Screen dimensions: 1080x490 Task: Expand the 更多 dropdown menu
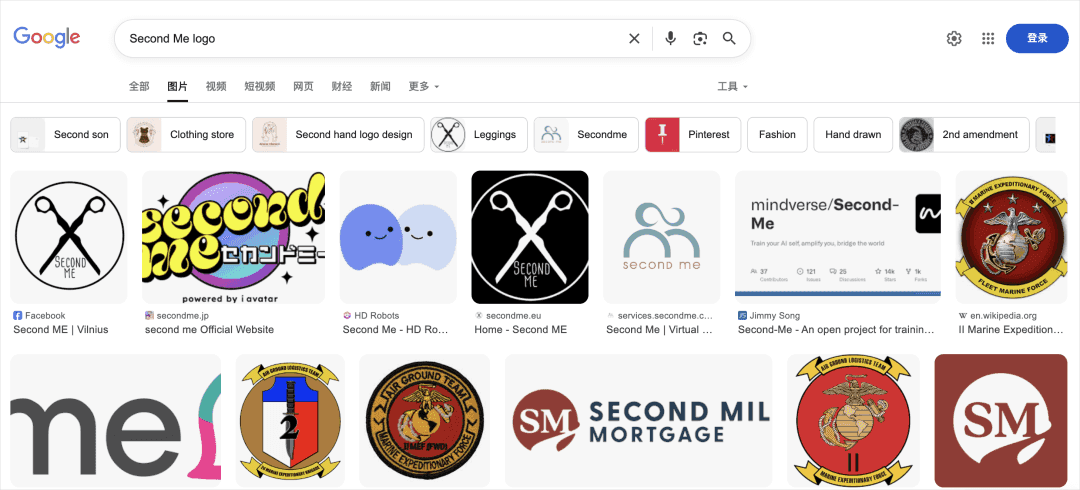pyautogui.click(x=424, y=87)
